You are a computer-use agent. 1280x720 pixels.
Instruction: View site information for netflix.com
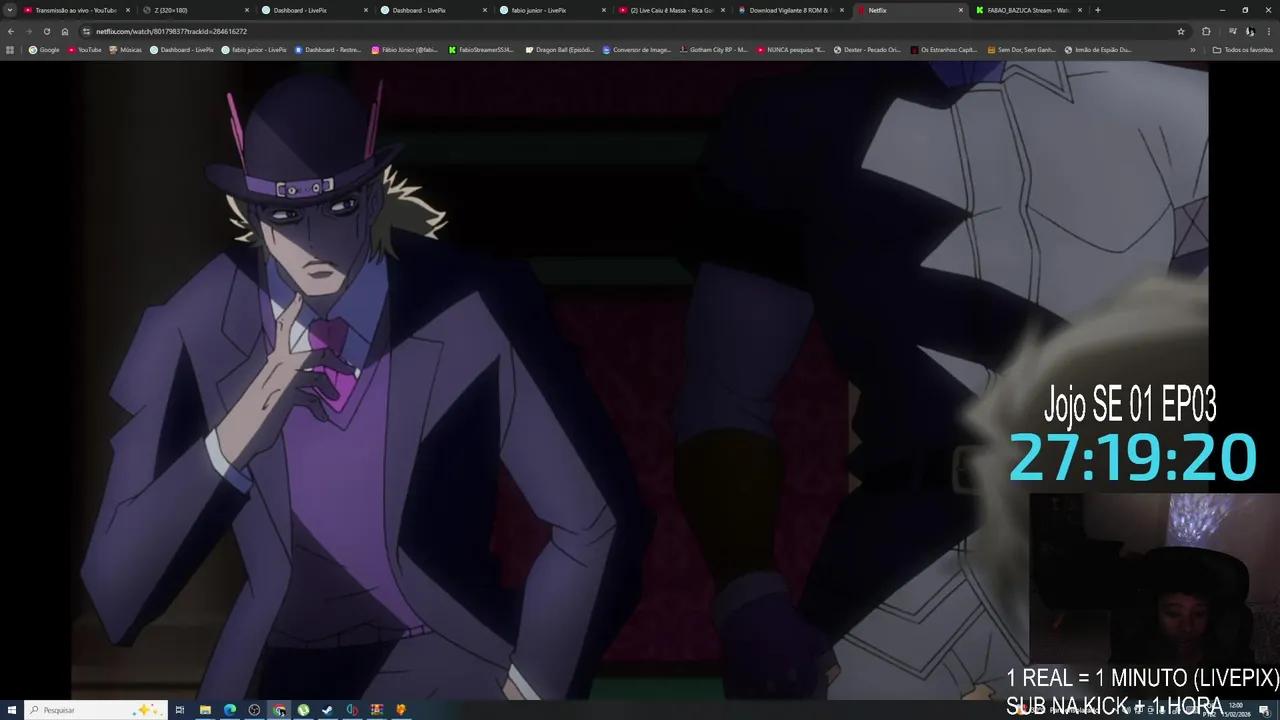pos(87,31)
